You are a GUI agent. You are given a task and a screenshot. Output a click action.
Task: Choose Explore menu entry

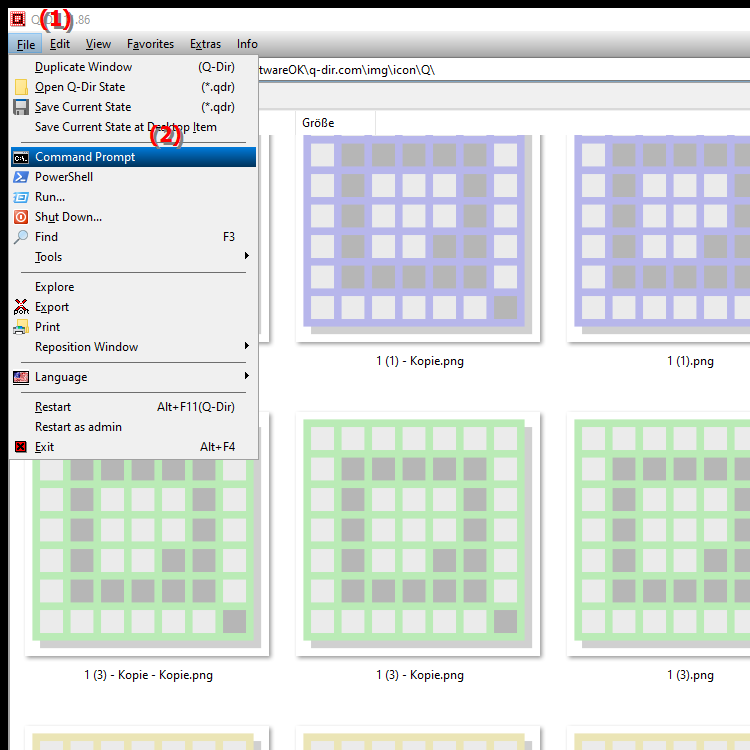(133, 287)
